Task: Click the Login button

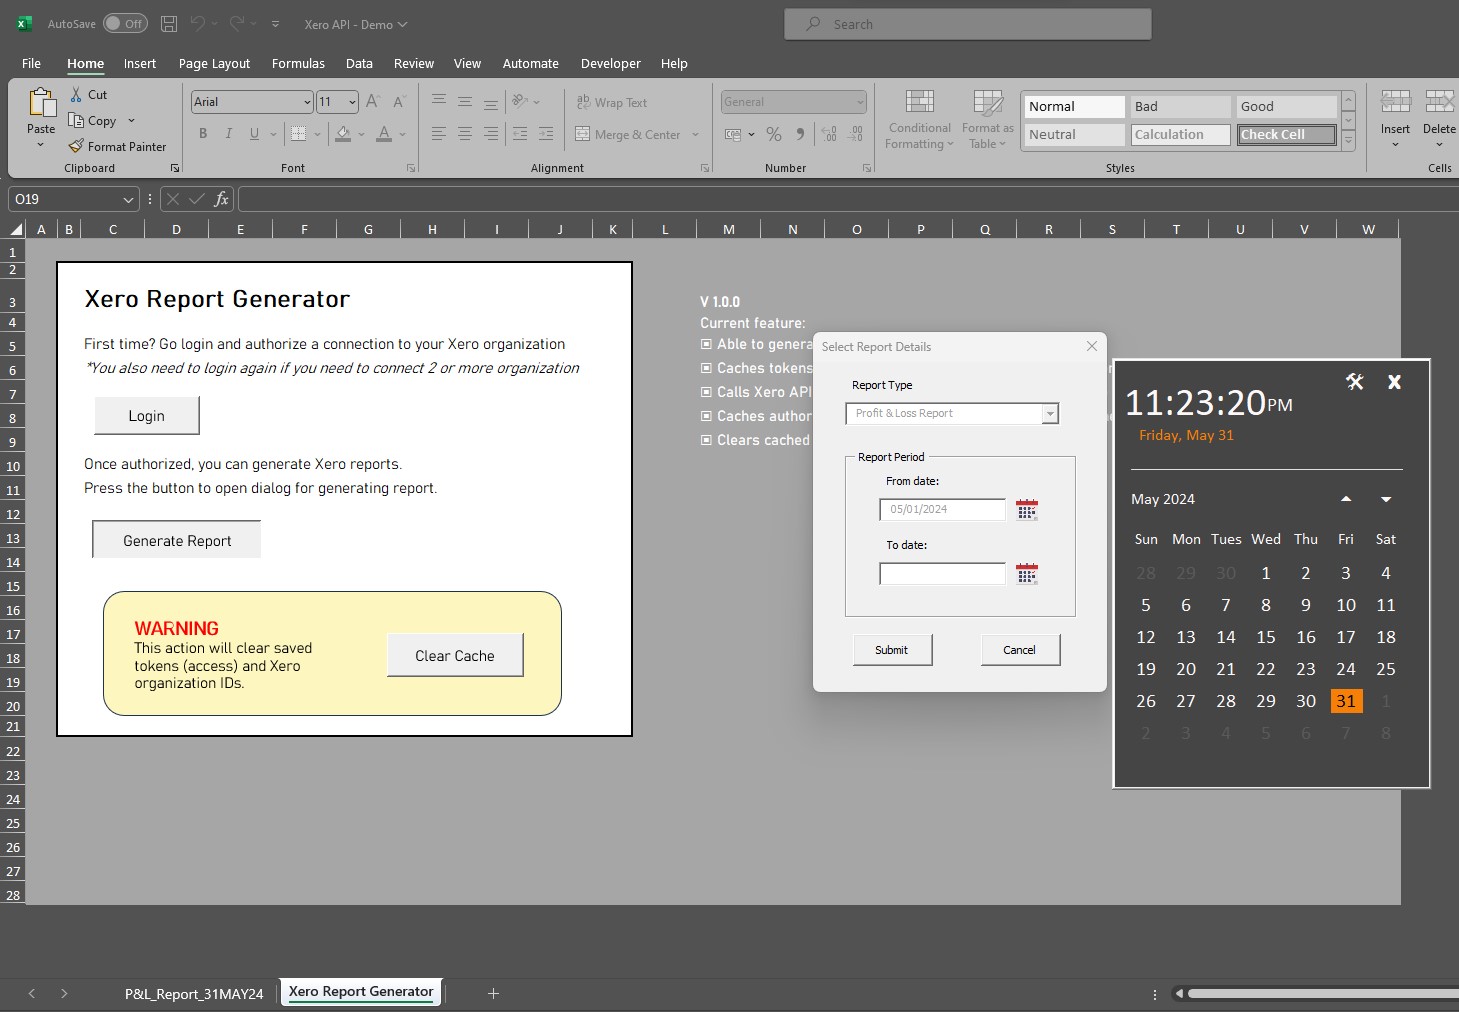Action: tap(147, 416)
